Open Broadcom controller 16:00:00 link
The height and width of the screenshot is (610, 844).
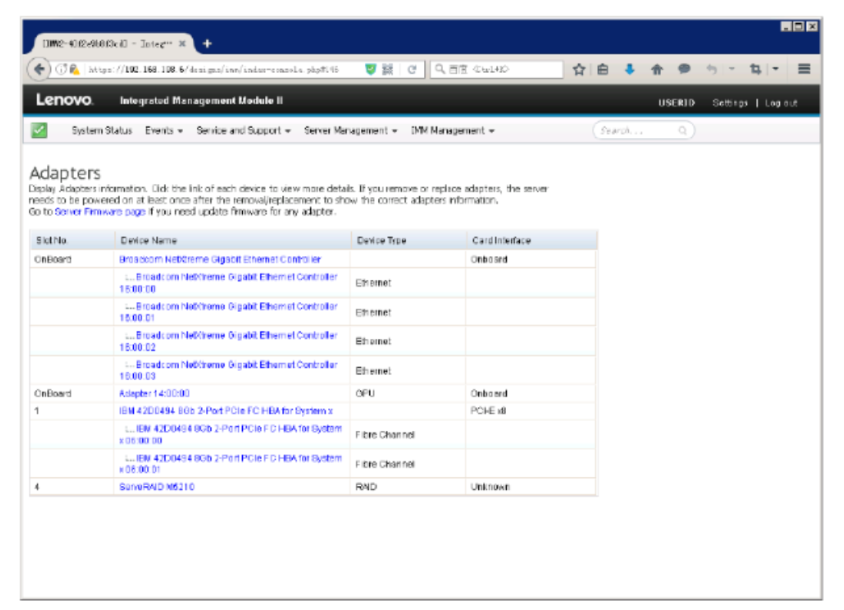point(228,283)
